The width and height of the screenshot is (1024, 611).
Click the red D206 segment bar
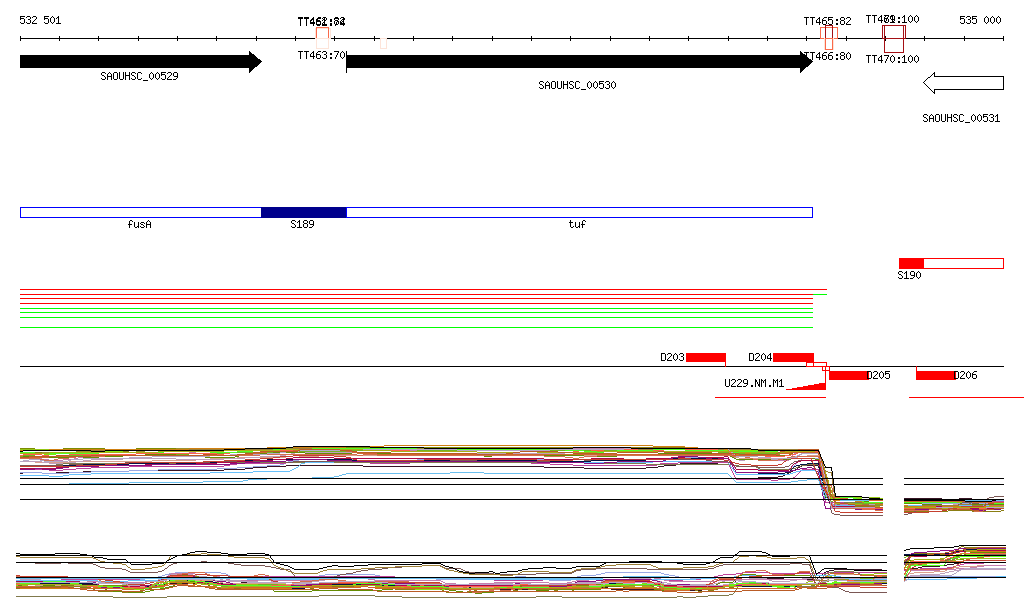click(935, 375)
